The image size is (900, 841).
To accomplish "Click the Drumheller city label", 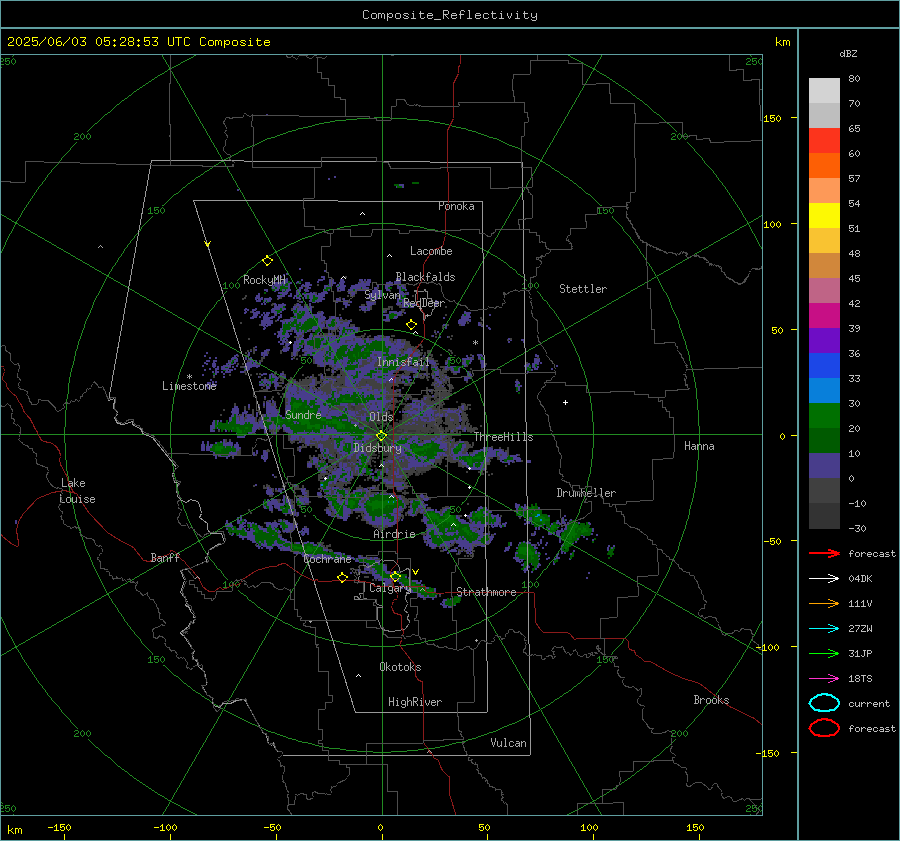I will pyautogui.click(x=586, y=493).
